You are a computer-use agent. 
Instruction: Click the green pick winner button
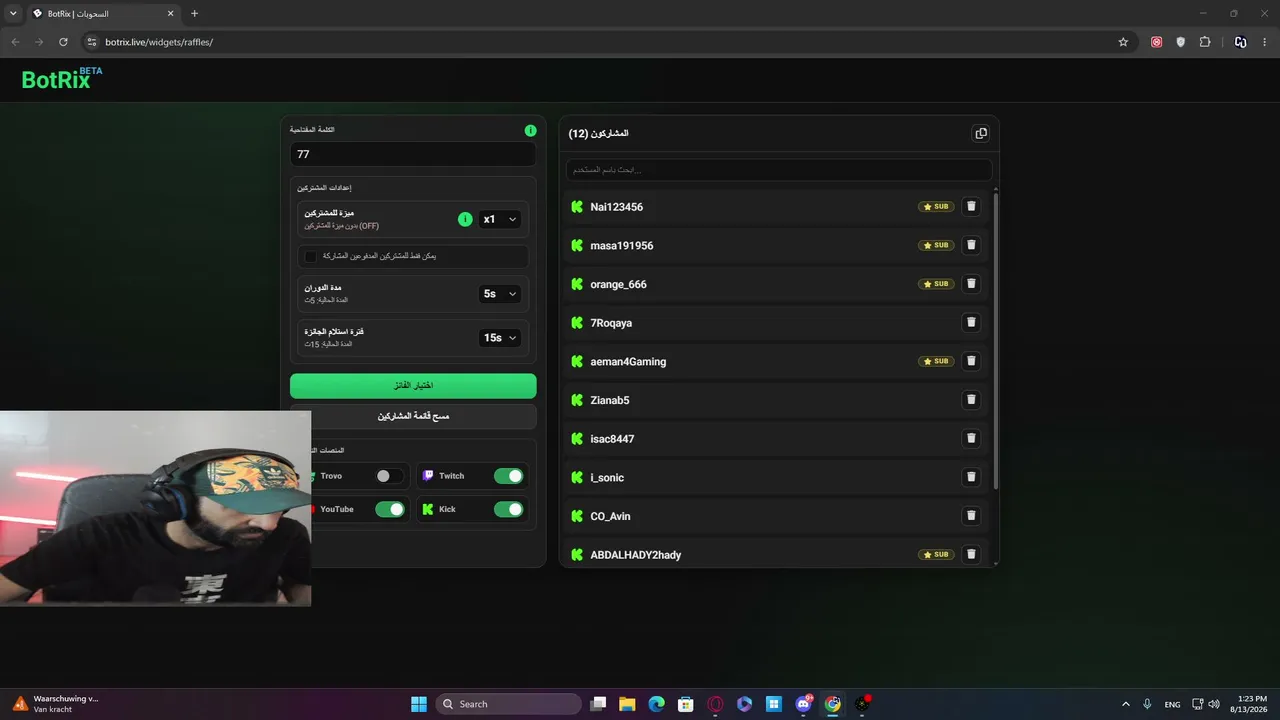pos(413,385)
